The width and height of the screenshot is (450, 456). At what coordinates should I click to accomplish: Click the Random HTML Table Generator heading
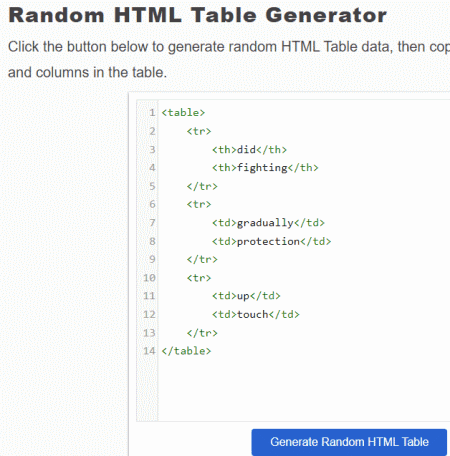(x=197, y=15)
